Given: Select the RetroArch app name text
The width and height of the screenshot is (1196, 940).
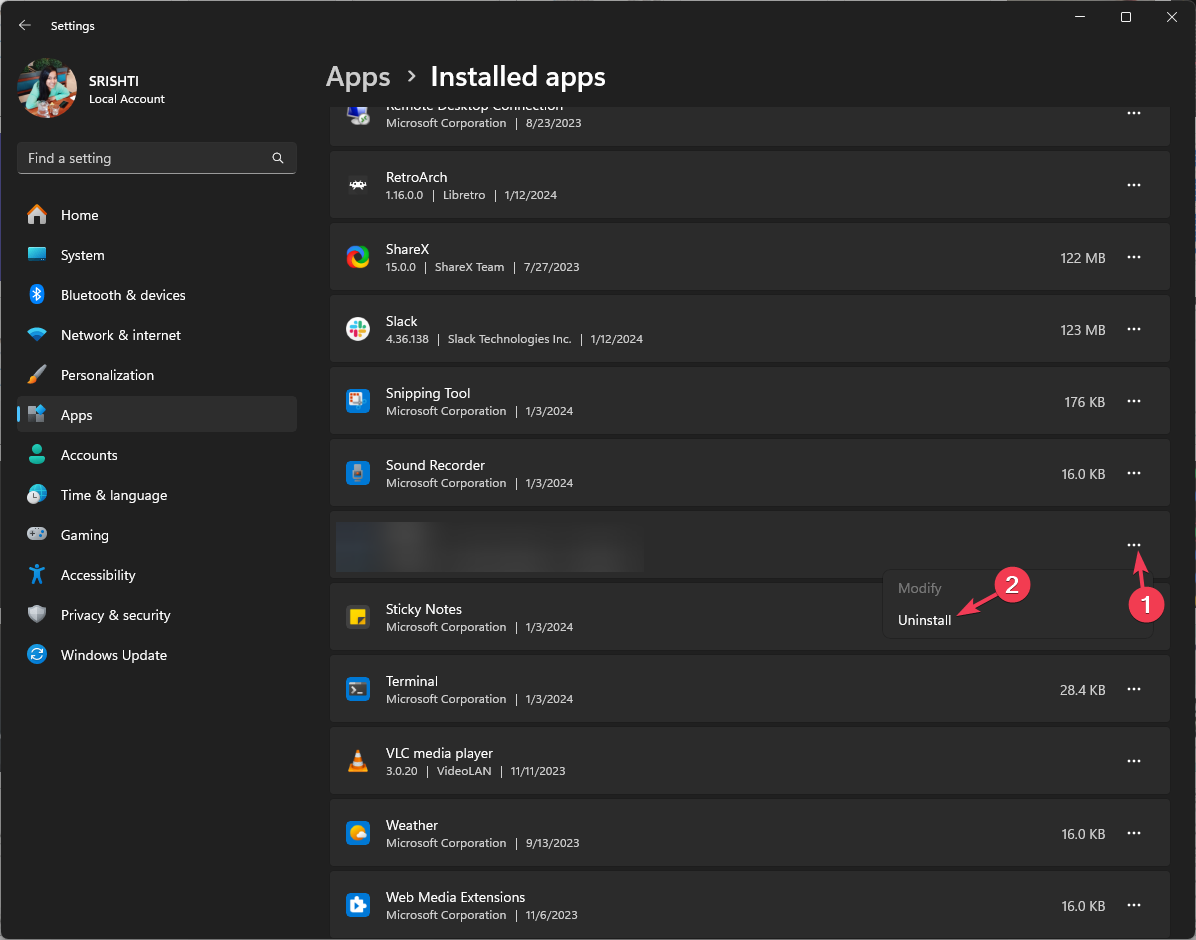Looking at the screenshot, I should tap(416, 177).
